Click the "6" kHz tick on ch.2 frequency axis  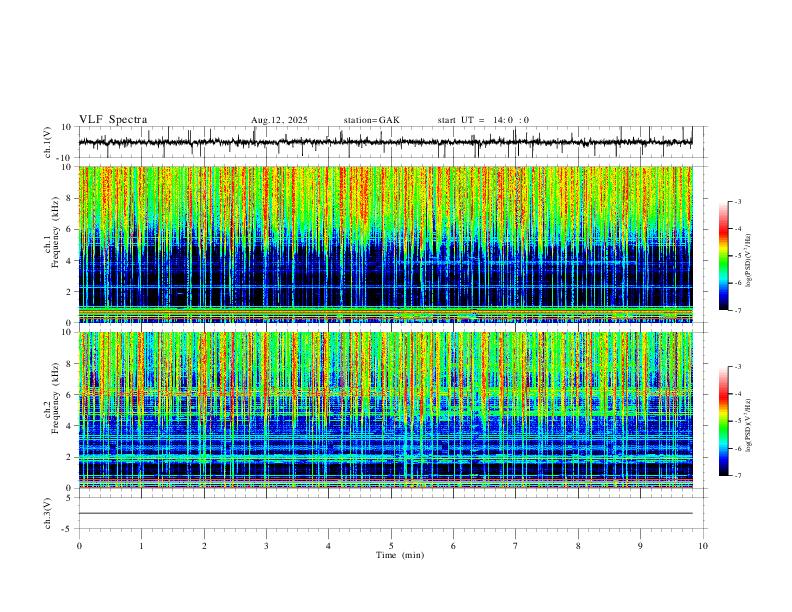point(69,395)
